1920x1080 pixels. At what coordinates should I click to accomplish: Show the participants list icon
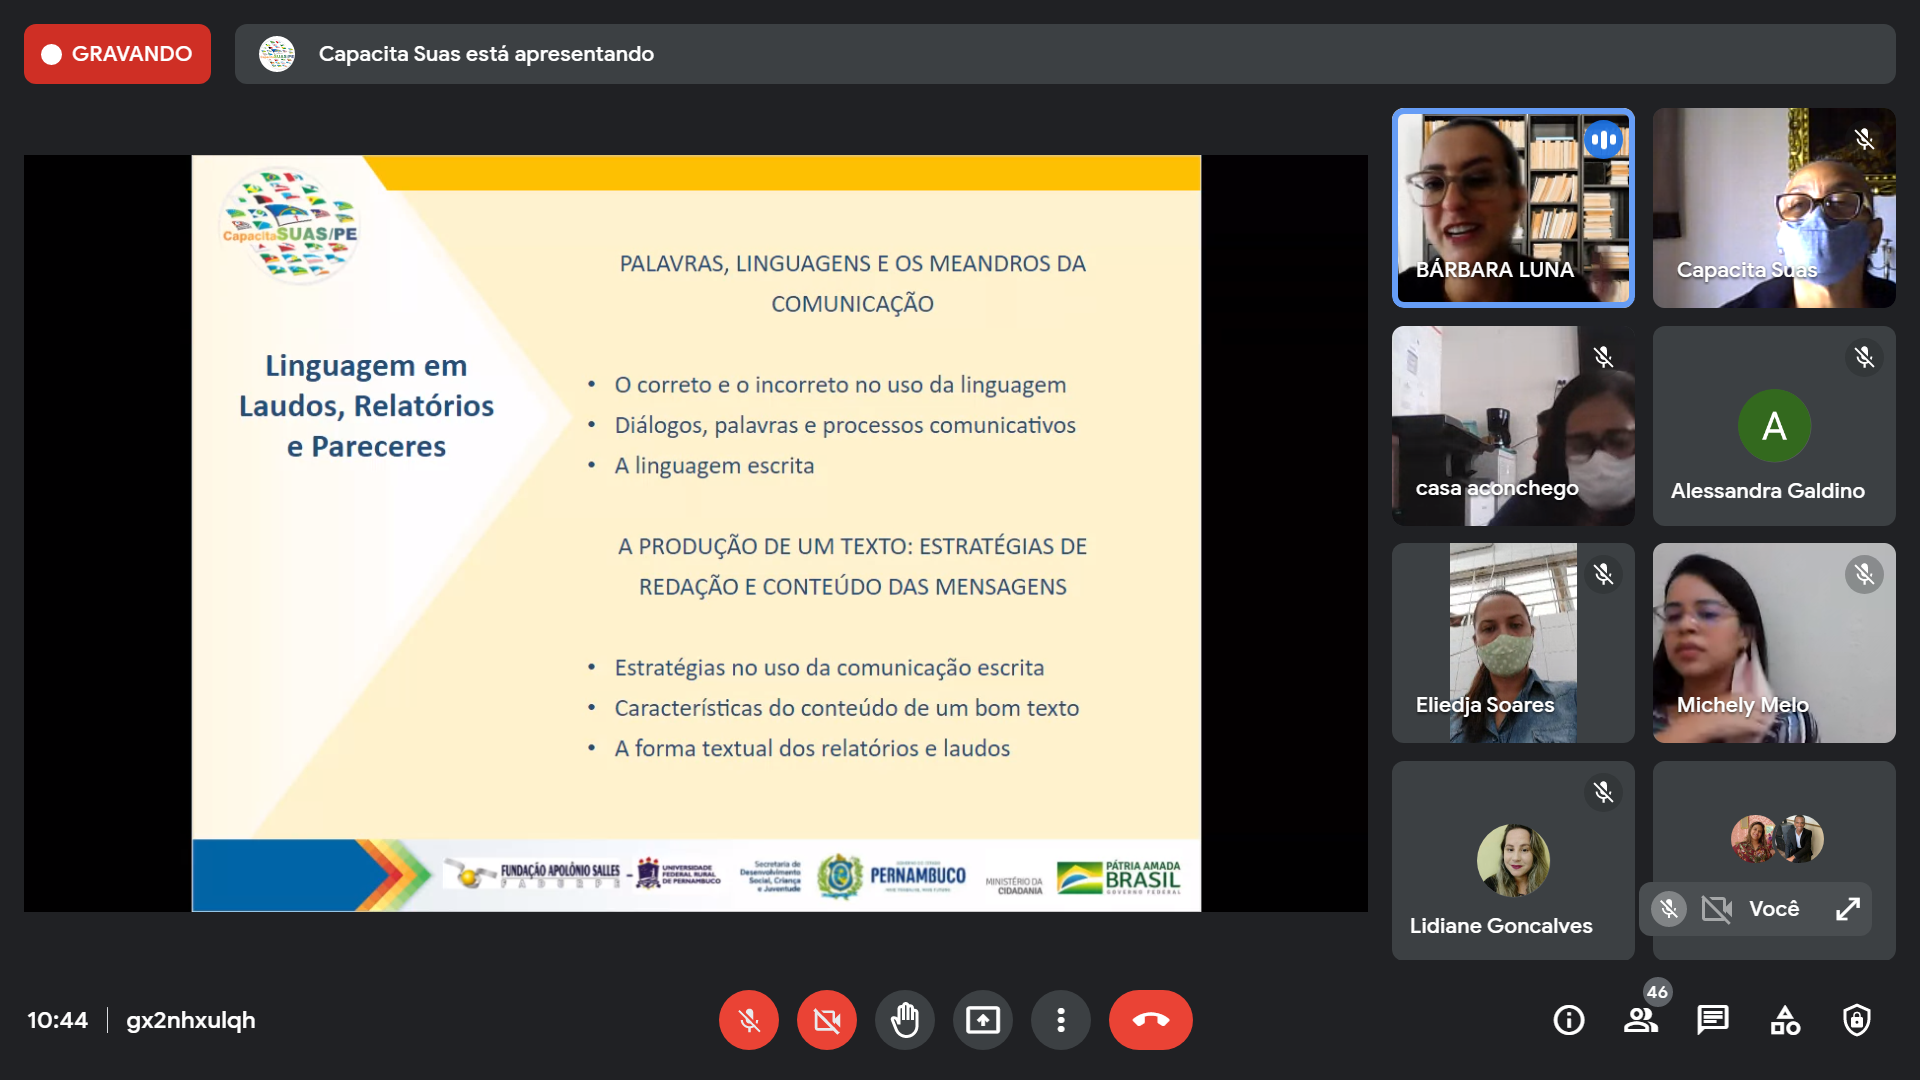pos(1640,1020)
